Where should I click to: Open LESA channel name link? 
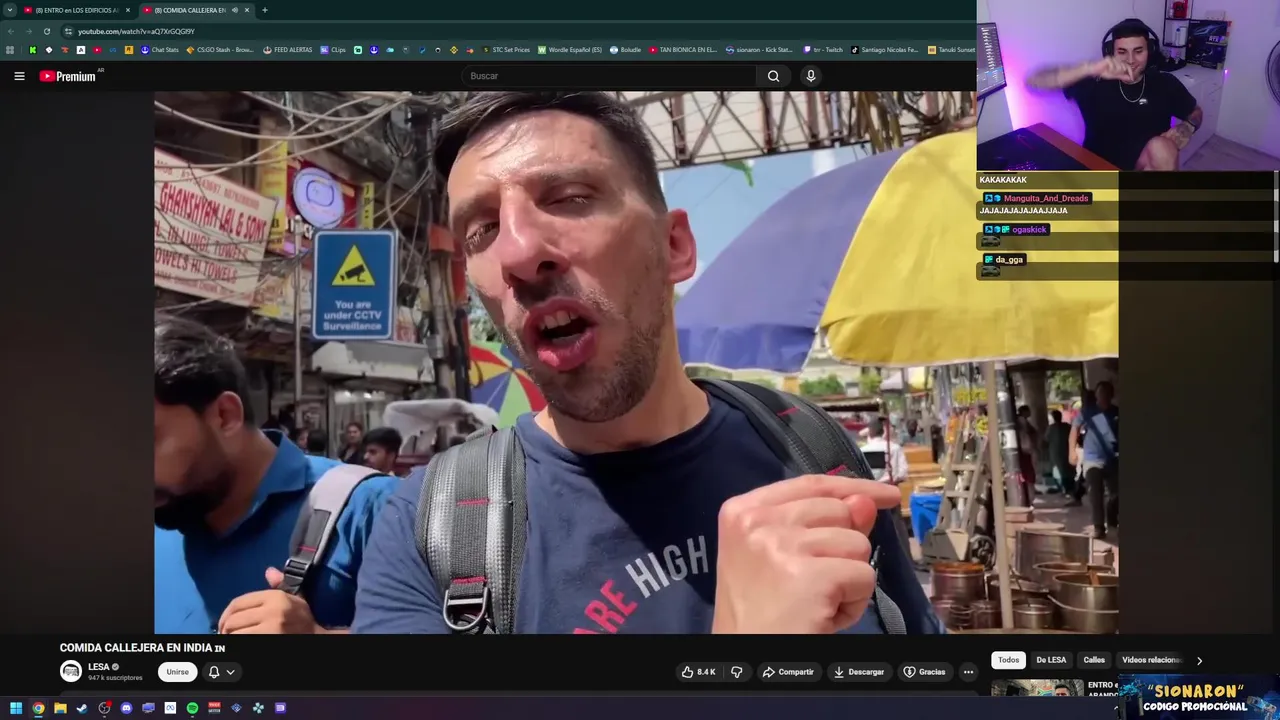pyautogui.click(x=98, y=667)
